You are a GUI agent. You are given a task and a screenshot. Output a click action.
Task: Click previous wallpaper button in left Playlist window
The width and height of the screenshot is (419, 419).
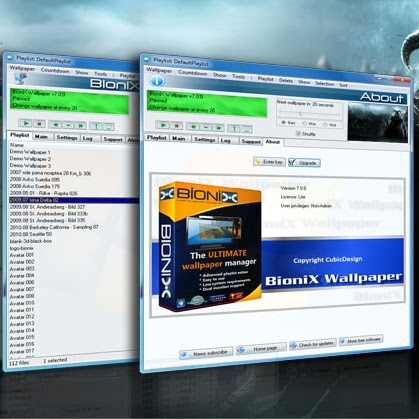coord(56,125)
